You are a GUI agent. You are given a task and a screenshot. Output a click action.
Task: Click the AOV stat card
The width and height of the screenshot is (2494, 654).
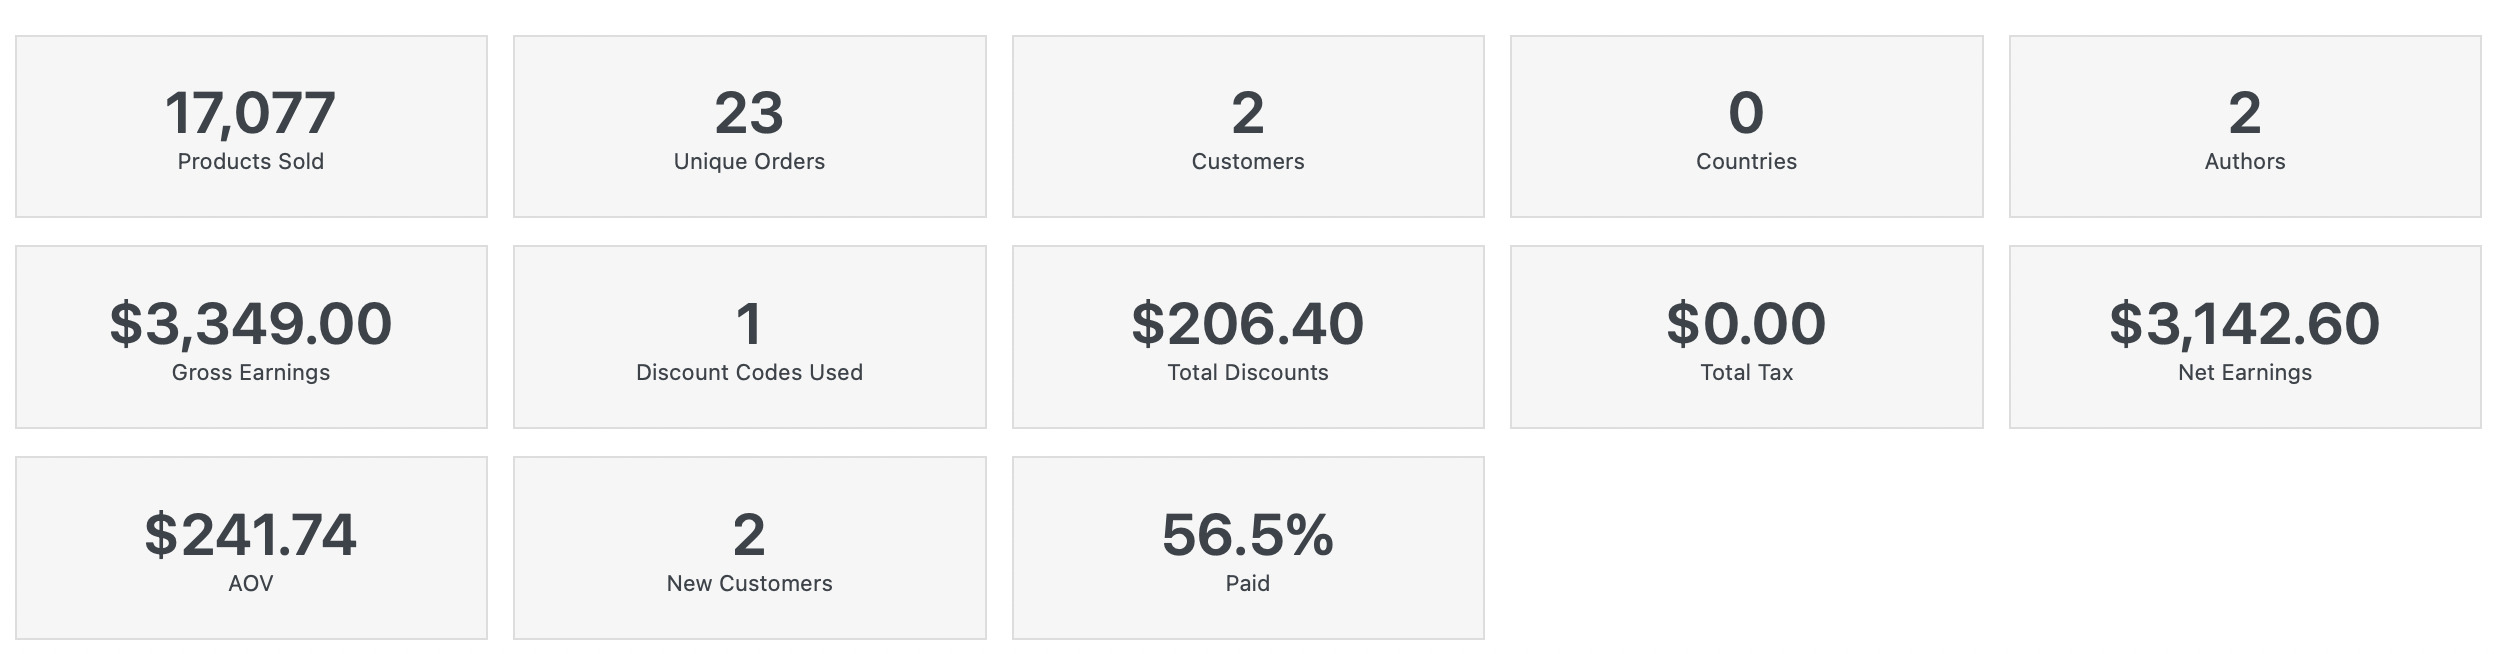pos(251,548)
